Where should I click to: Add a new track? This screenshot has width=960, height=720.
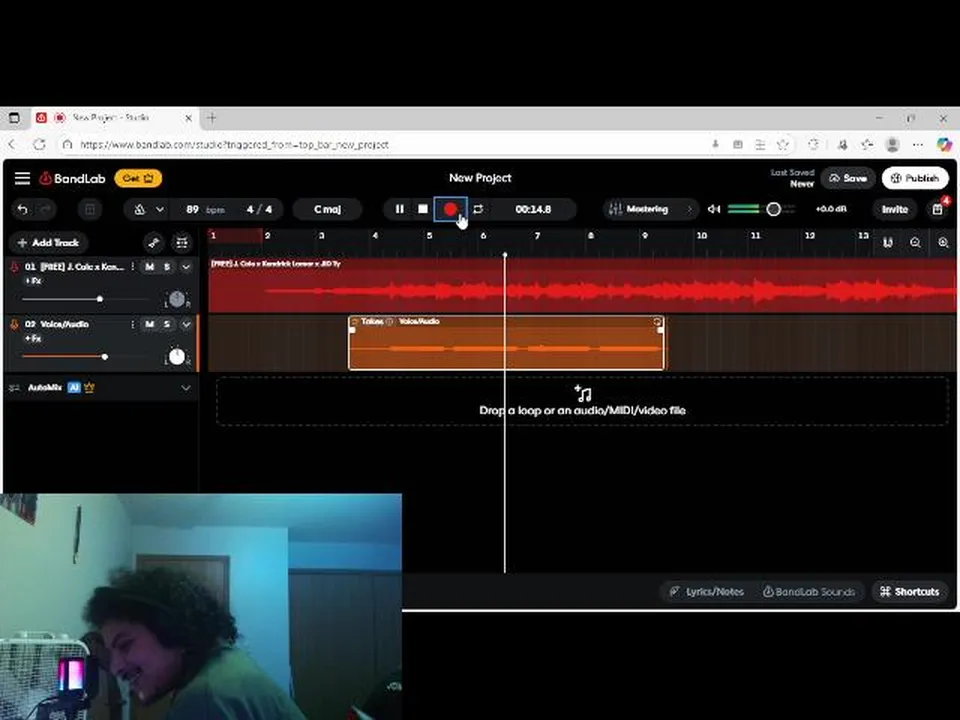[x=48, y=243]
